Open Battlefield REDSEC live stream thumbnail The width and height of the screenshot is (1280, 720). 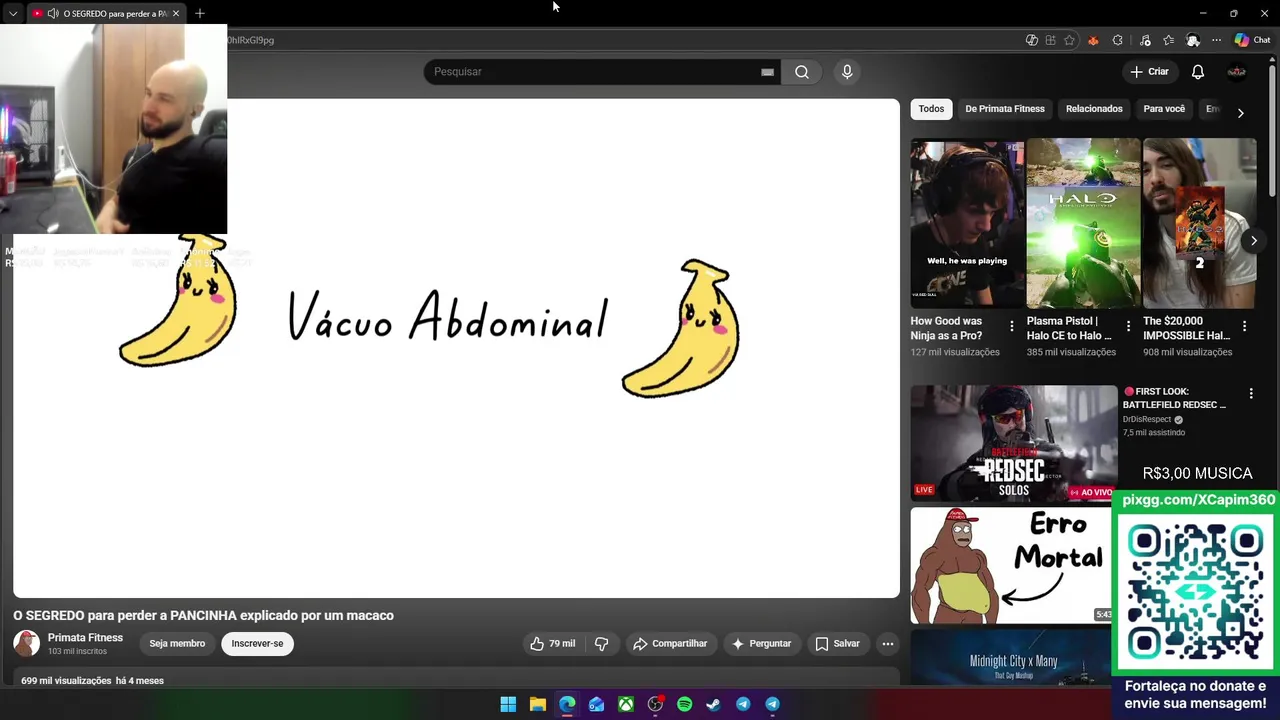(1014, 443)
